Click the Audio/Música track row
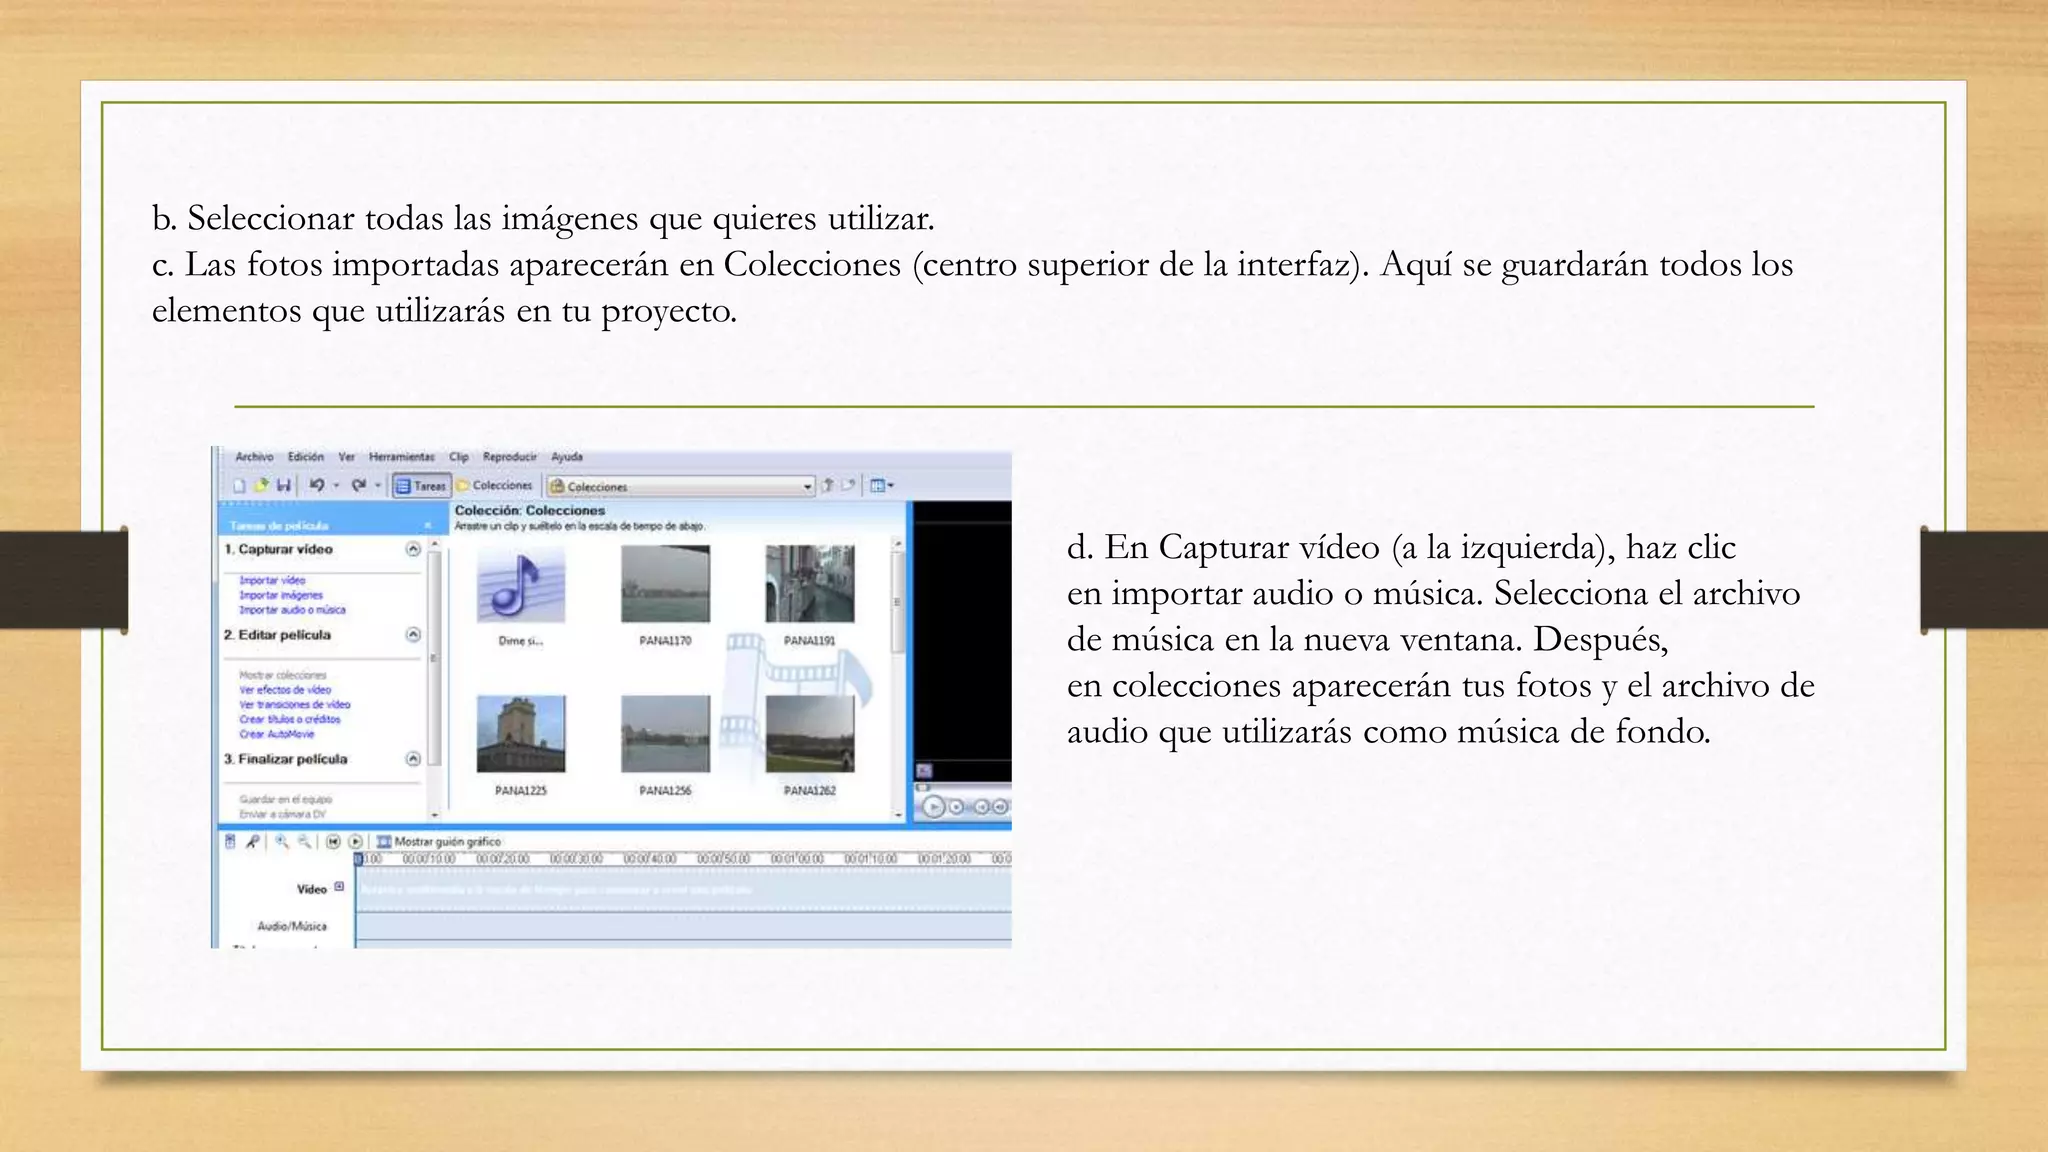The height and width of the screenshot is (1152, 2048). click(685, 927)
